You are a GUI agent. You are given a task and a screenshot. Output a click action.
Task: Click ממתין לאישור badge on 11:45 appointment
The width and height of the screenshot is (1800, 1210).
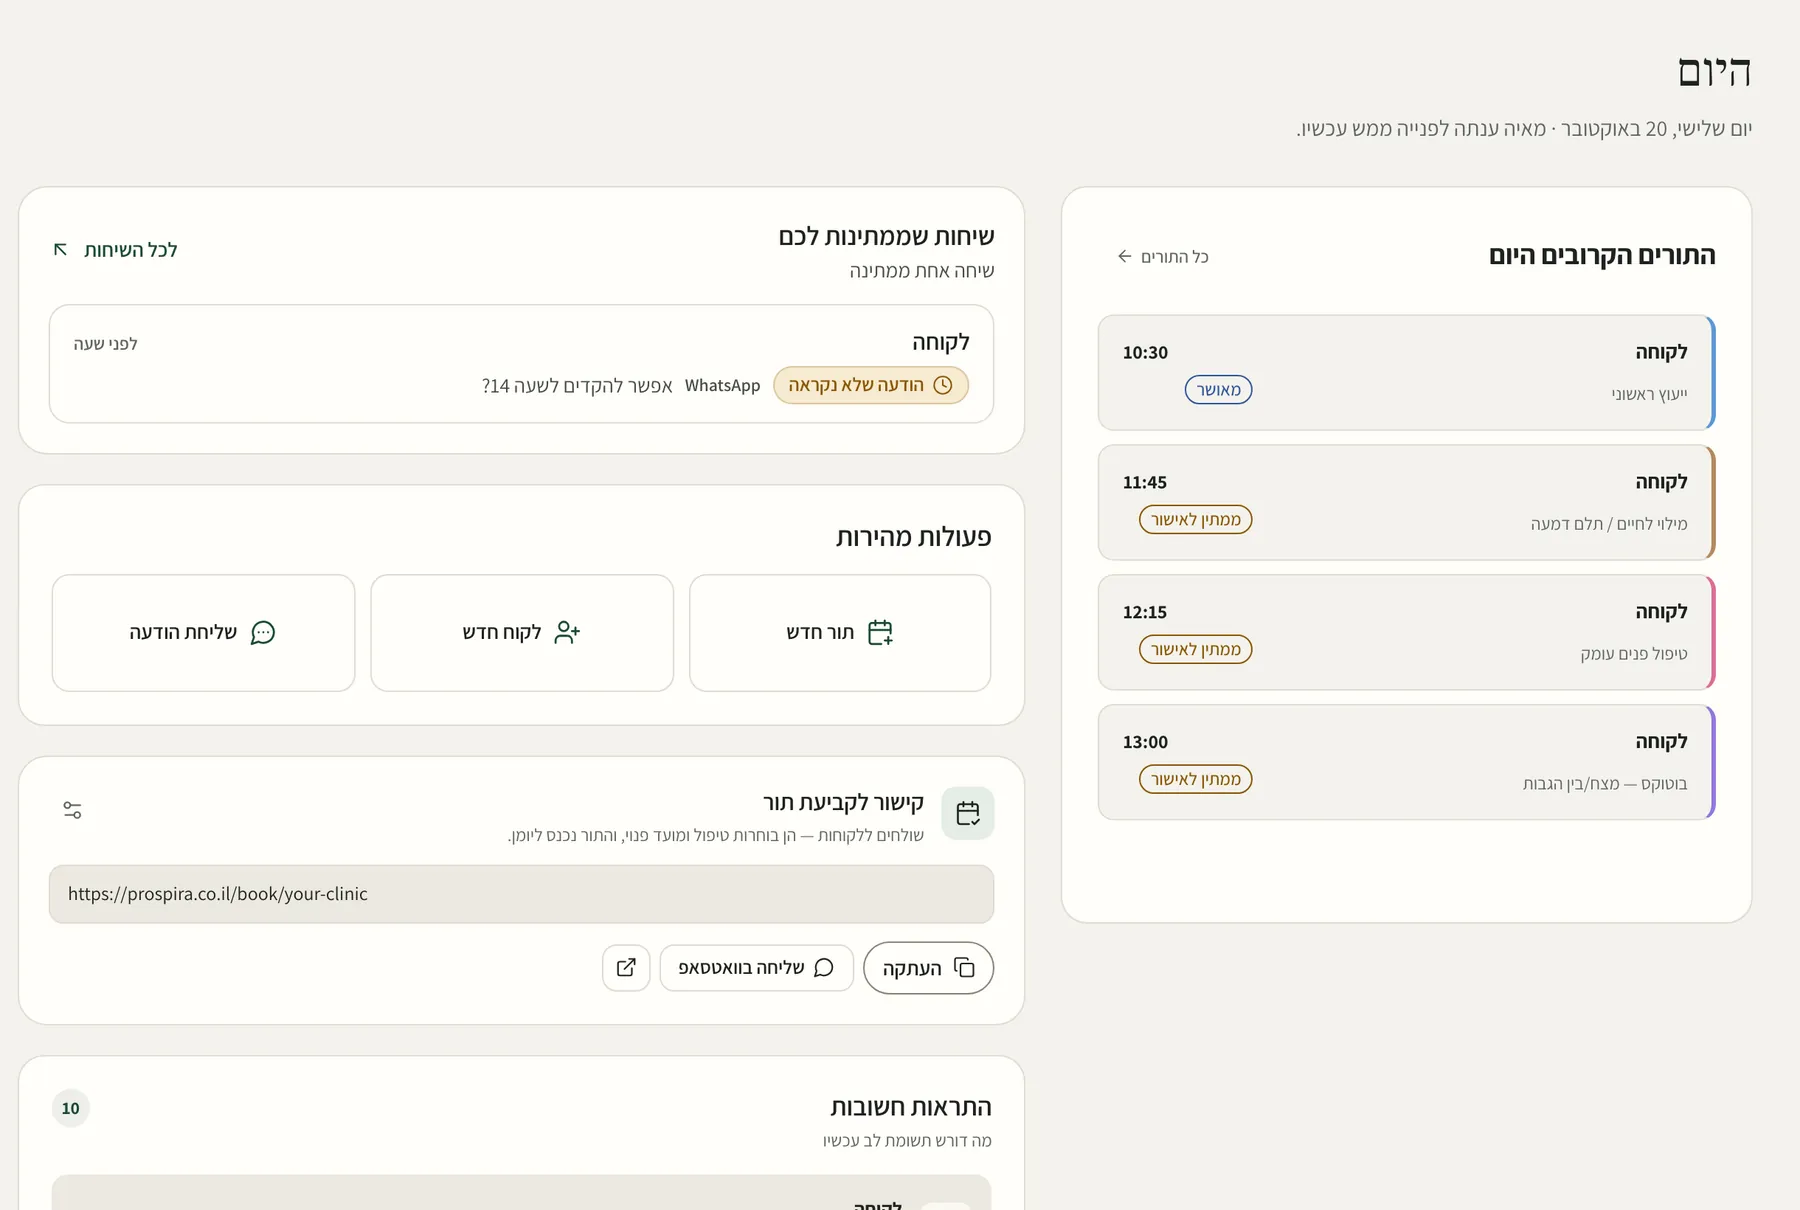[1196, 520]
